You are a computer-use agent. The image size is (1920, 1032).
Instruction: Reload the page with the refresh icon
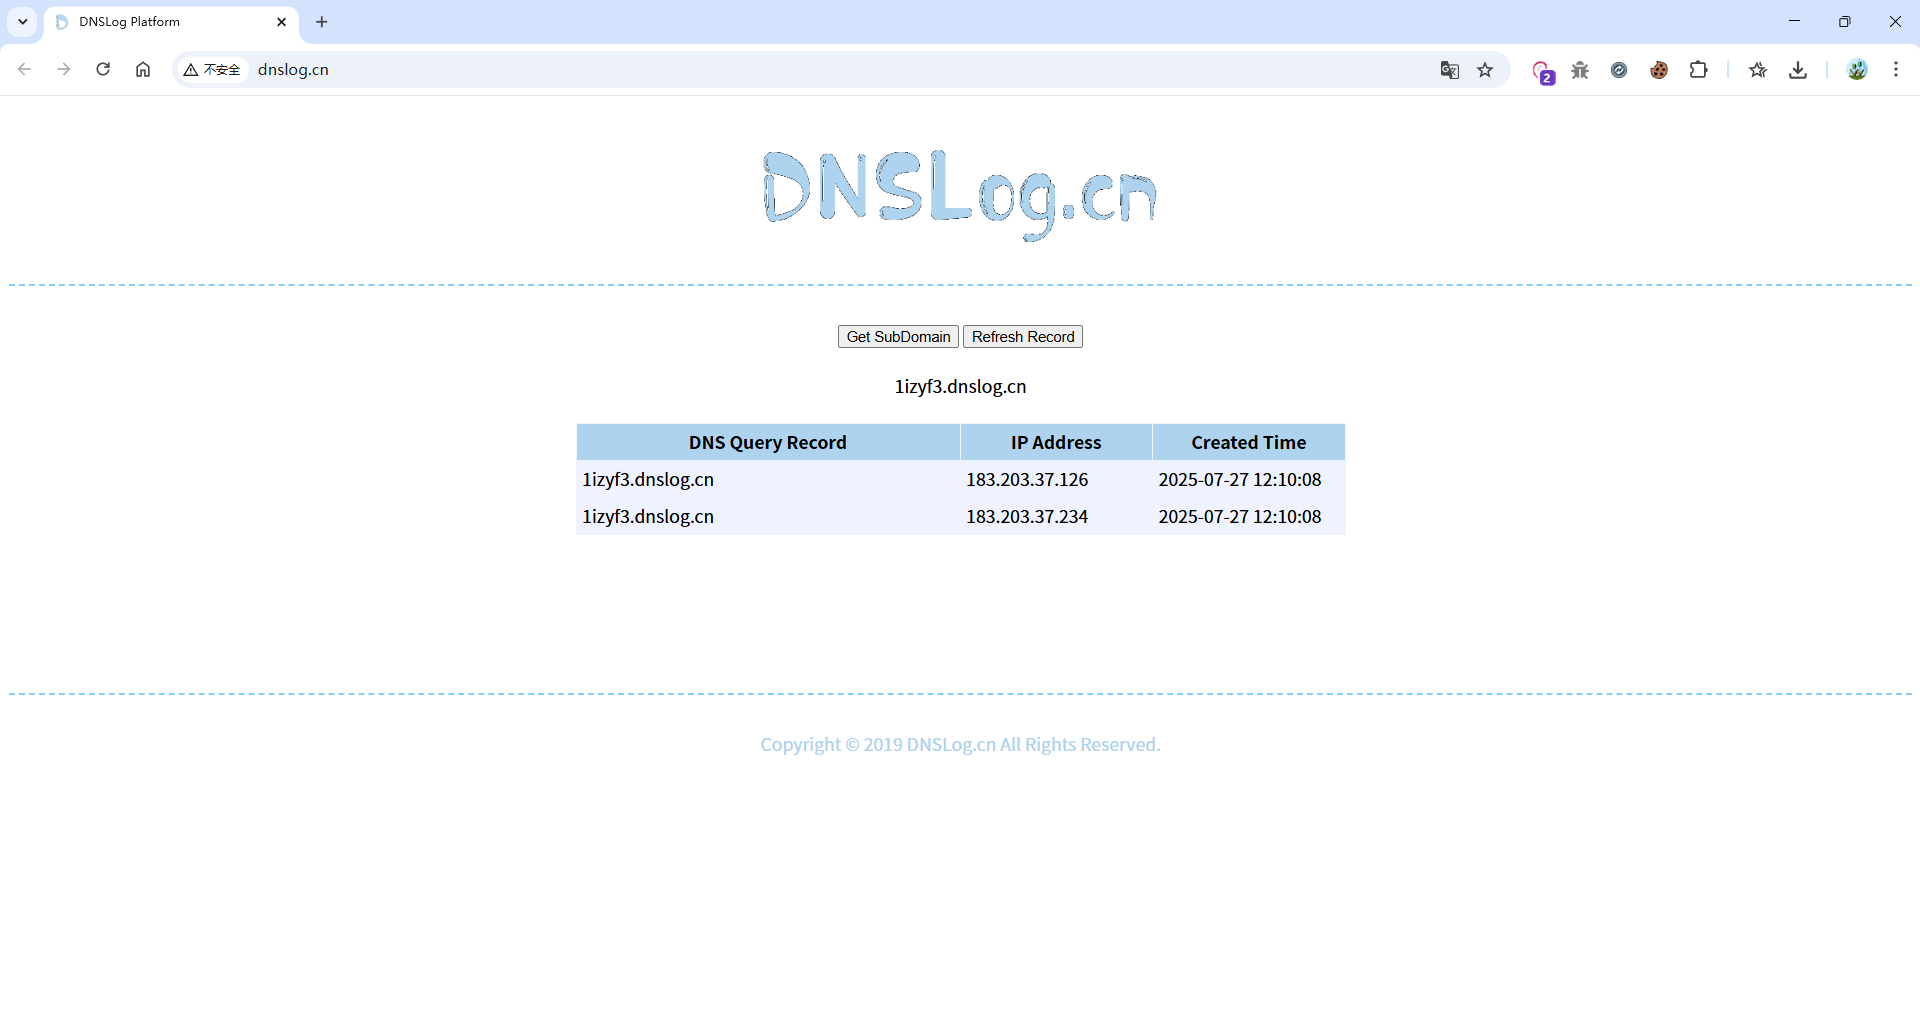pos(103,69)
